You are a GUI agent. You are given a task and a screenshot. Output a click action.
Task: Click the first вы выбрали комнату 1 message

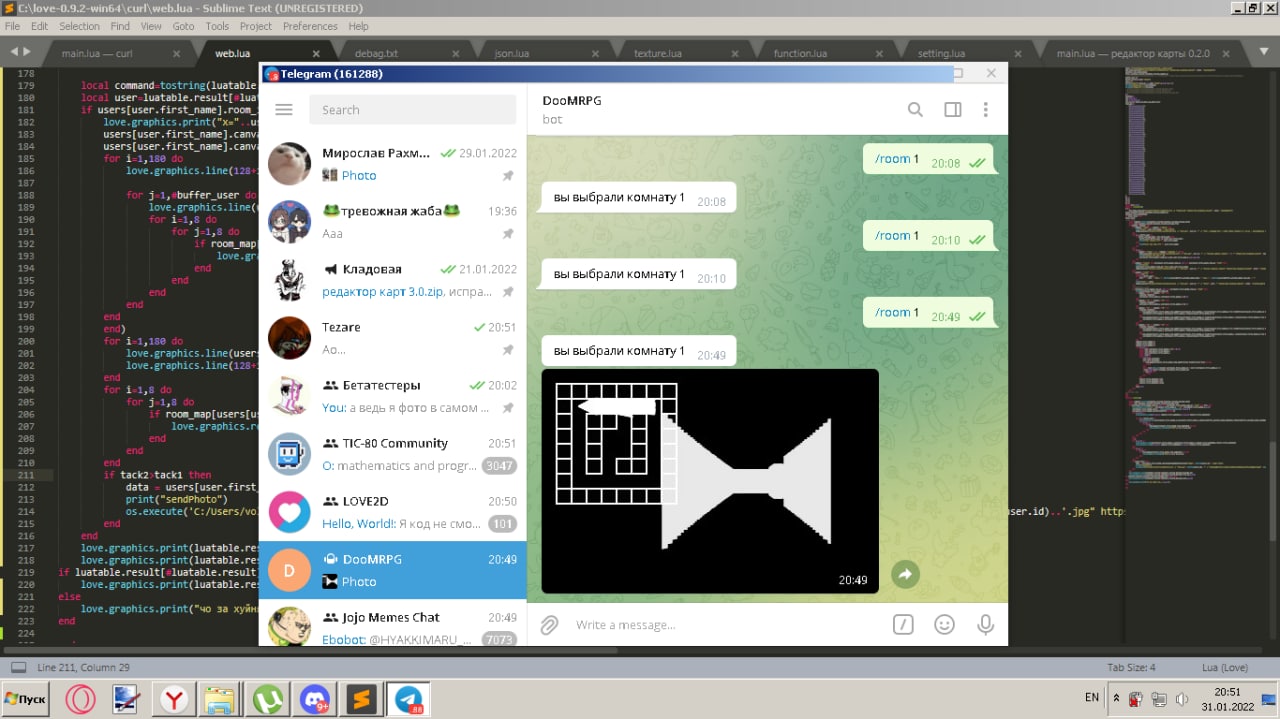coord(638,198)
